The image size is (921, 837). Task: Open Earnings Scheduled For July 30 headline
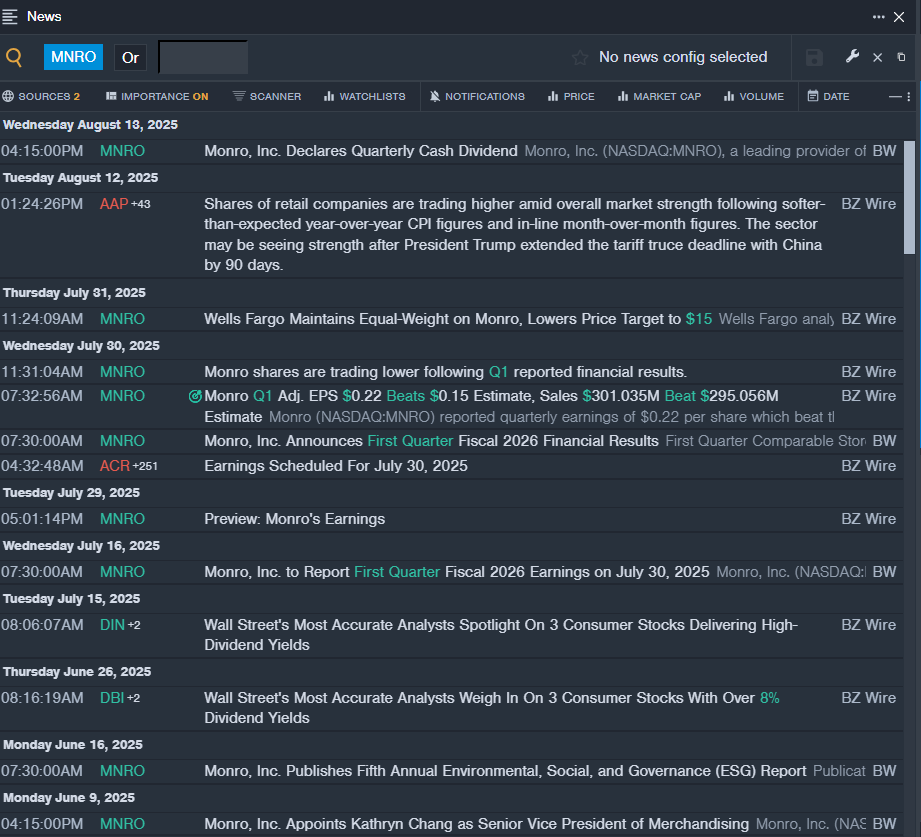336,466
